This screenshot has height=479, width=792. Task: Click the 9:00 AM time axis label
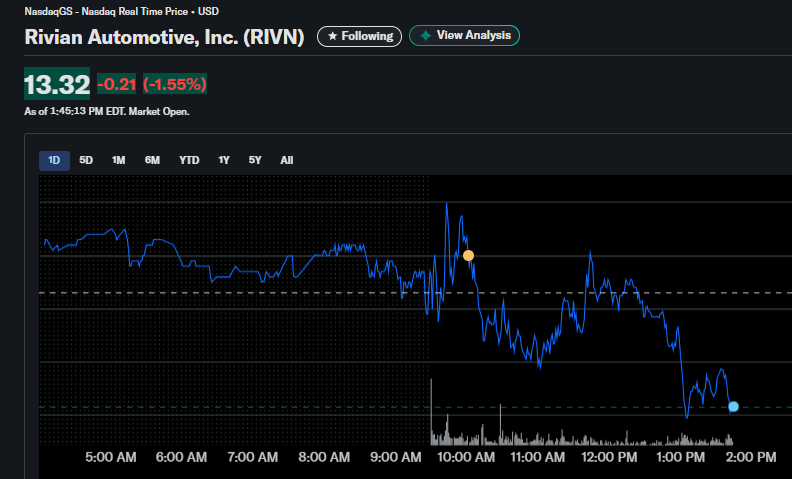tap(395, 457)
